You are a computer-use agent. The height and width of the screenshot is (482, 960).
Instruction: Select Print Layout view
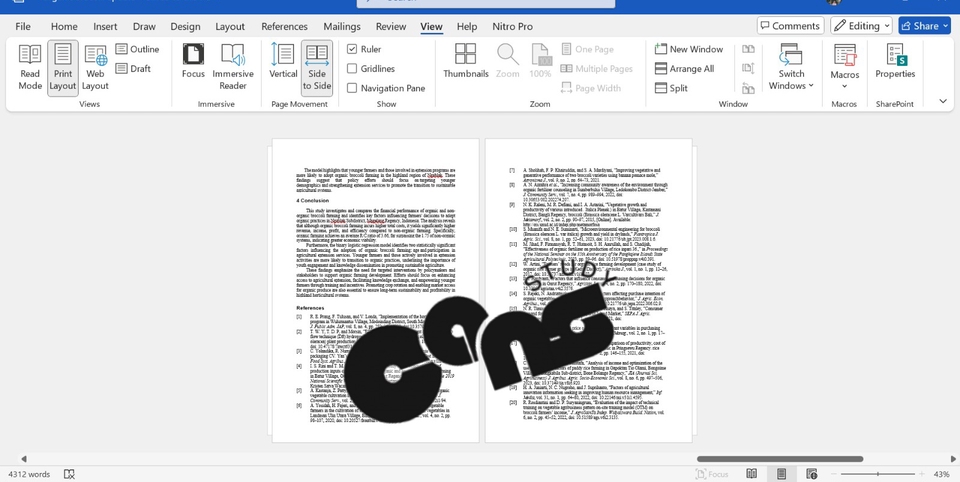(62, 67)
